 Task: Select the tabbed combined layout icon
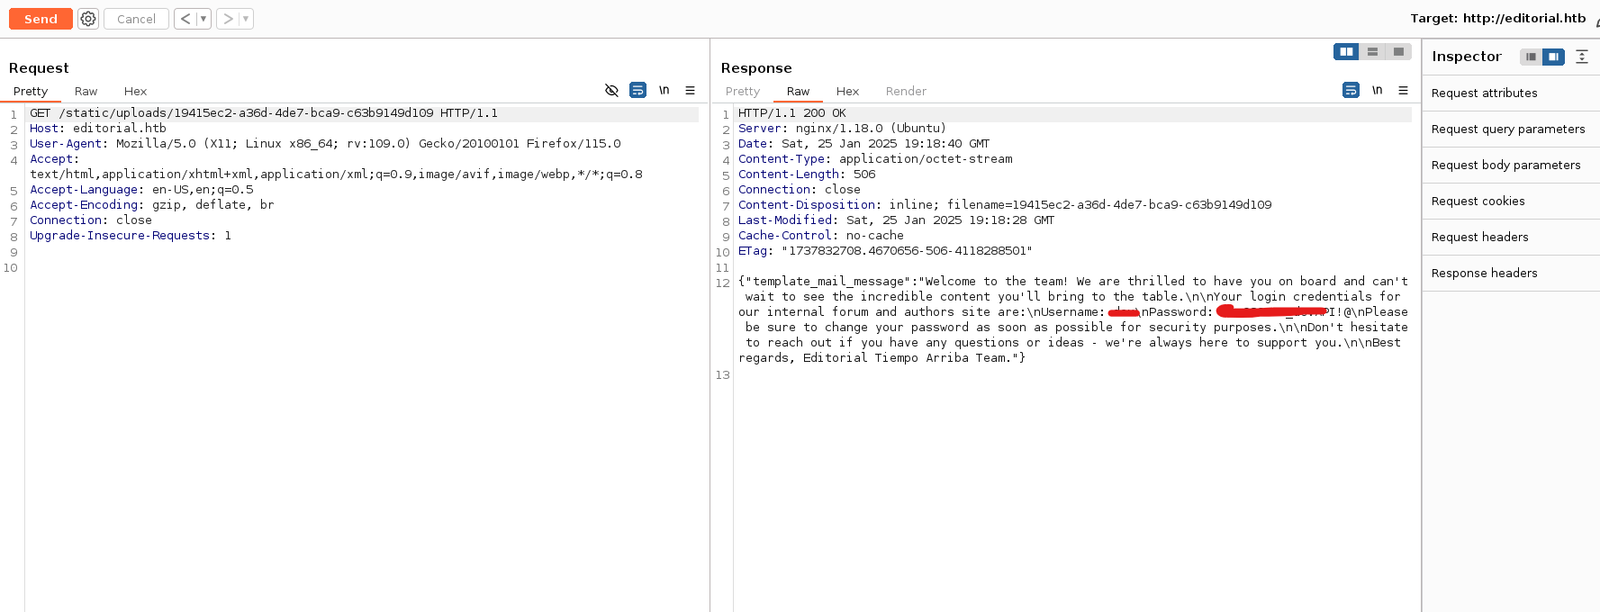coord(1398,52)
